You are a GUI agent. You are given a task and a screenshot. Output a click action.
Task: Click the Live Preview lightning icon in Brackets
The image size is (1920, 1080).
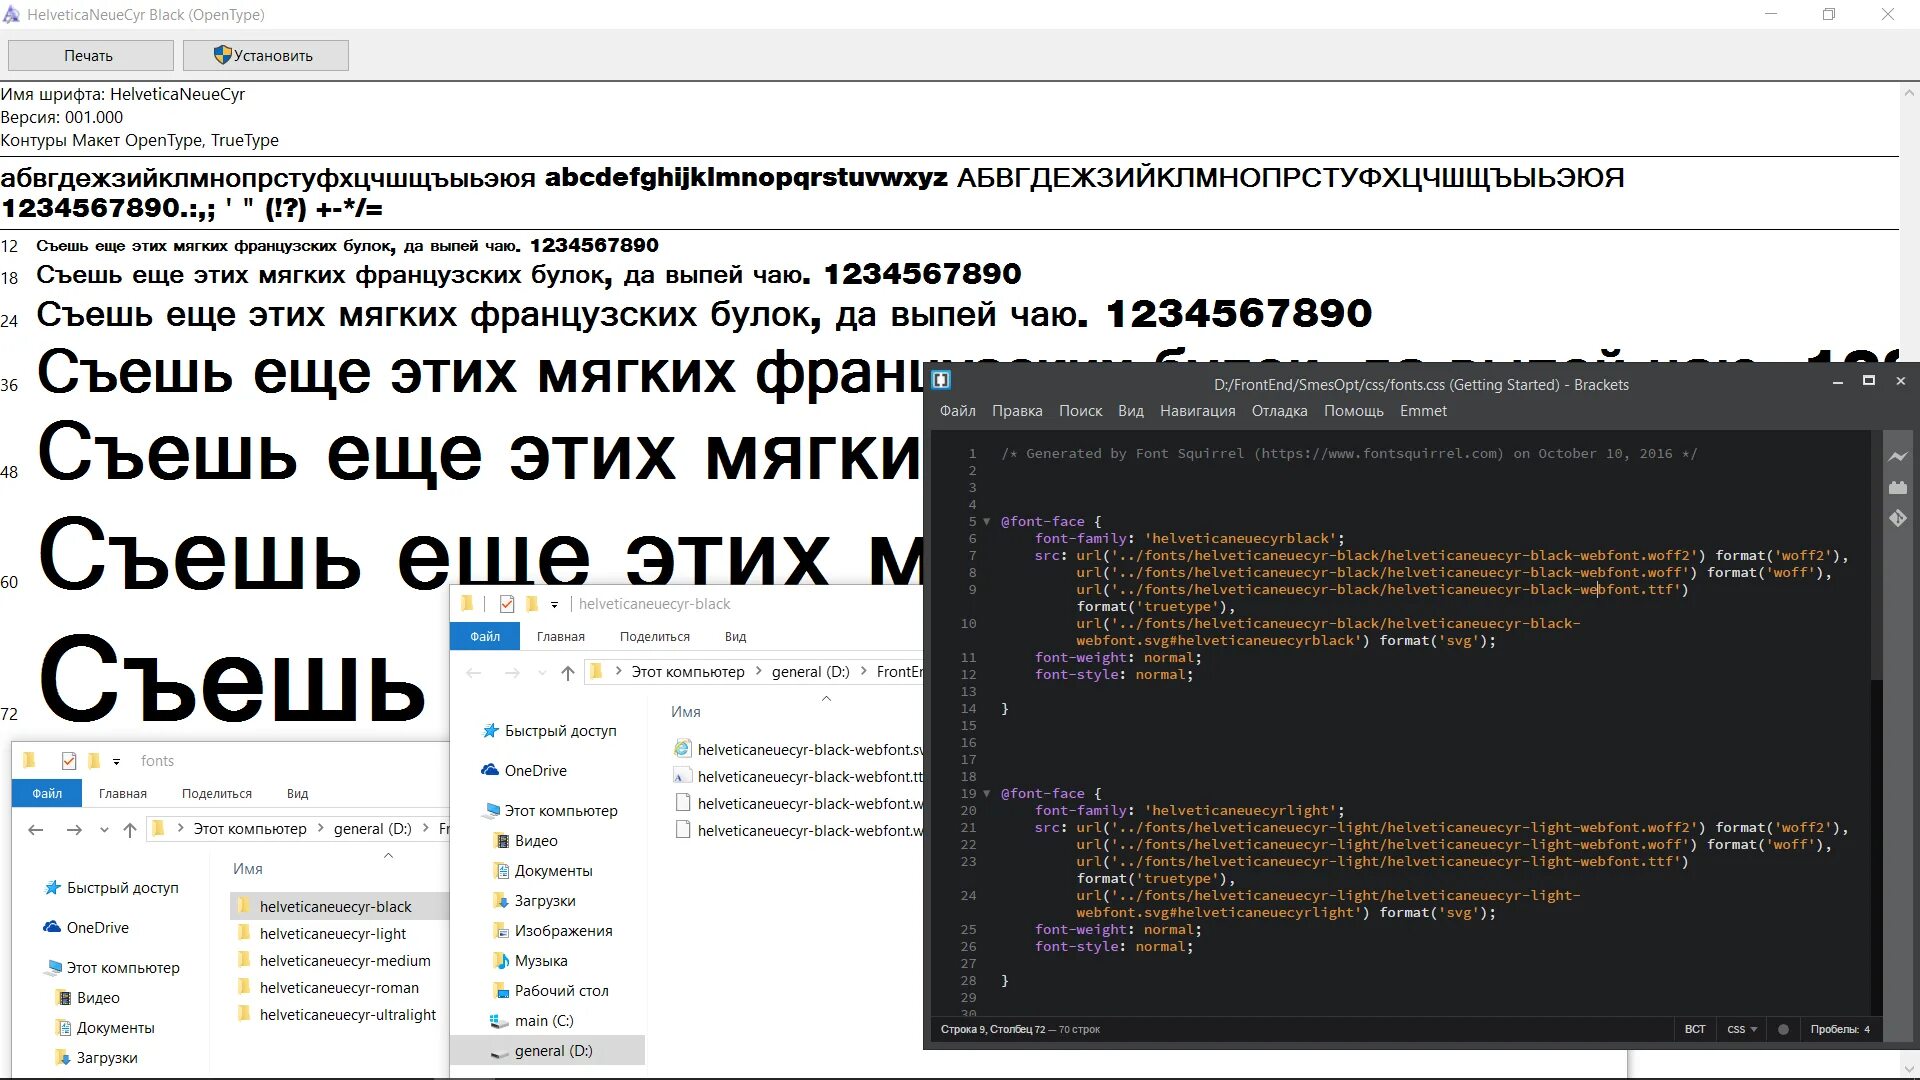pyautogui.click(x=1897, y=457)
